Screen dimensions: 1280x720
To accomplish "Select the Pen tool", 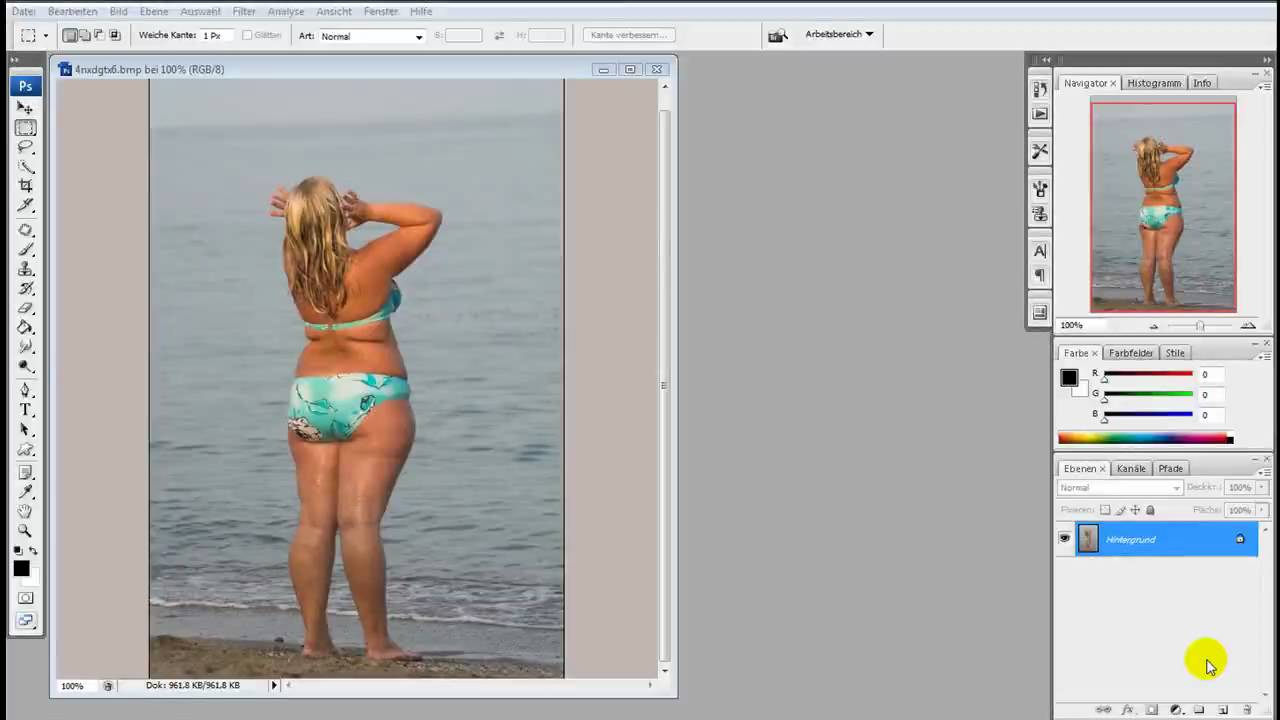I will click(26, 391).
